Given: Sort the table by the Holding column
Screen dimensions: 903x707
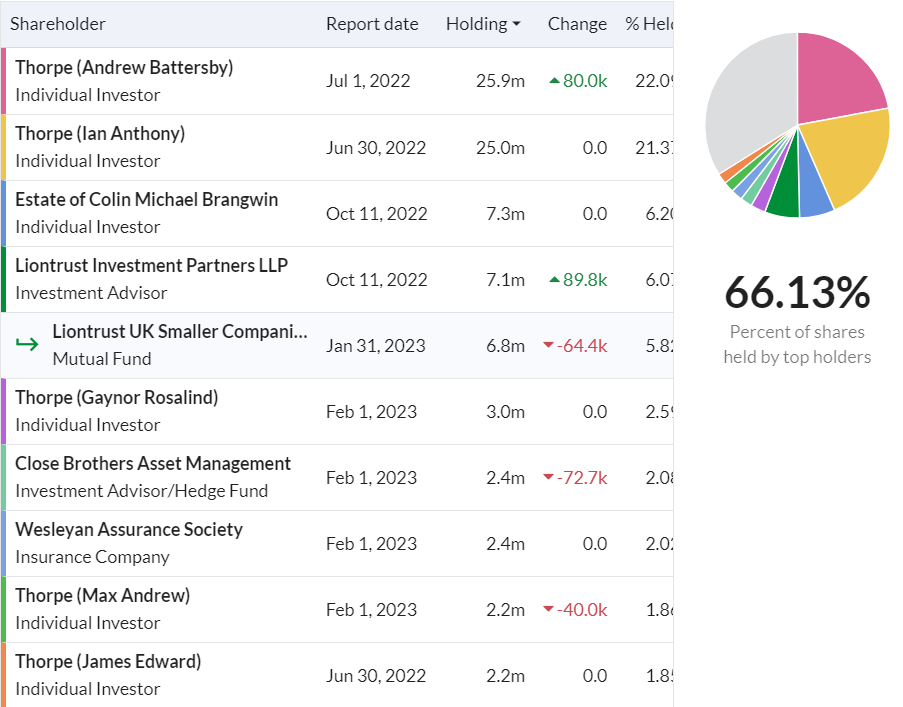Looking at the screenshot, I should click(x=483, y=24).
